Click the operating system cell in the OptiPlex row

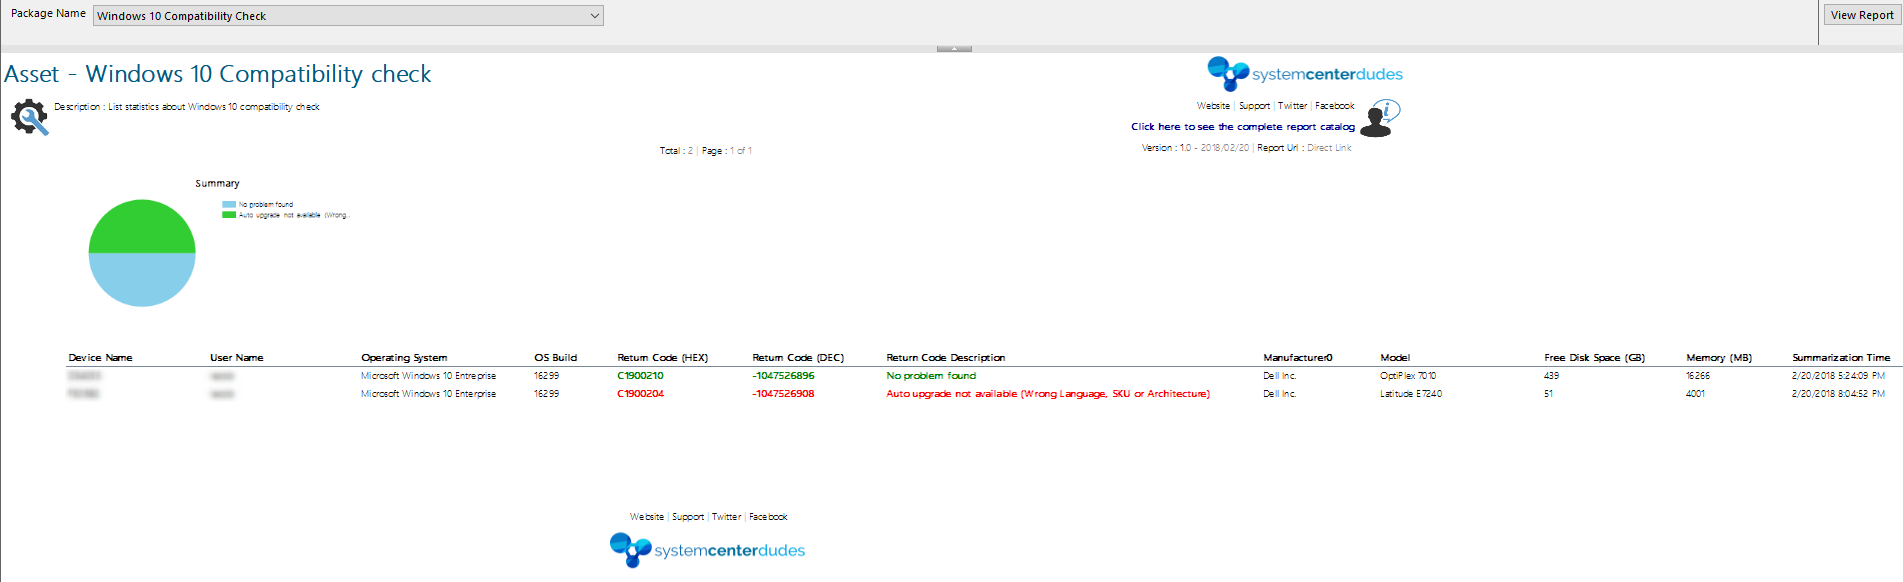[x=428, y=376]
